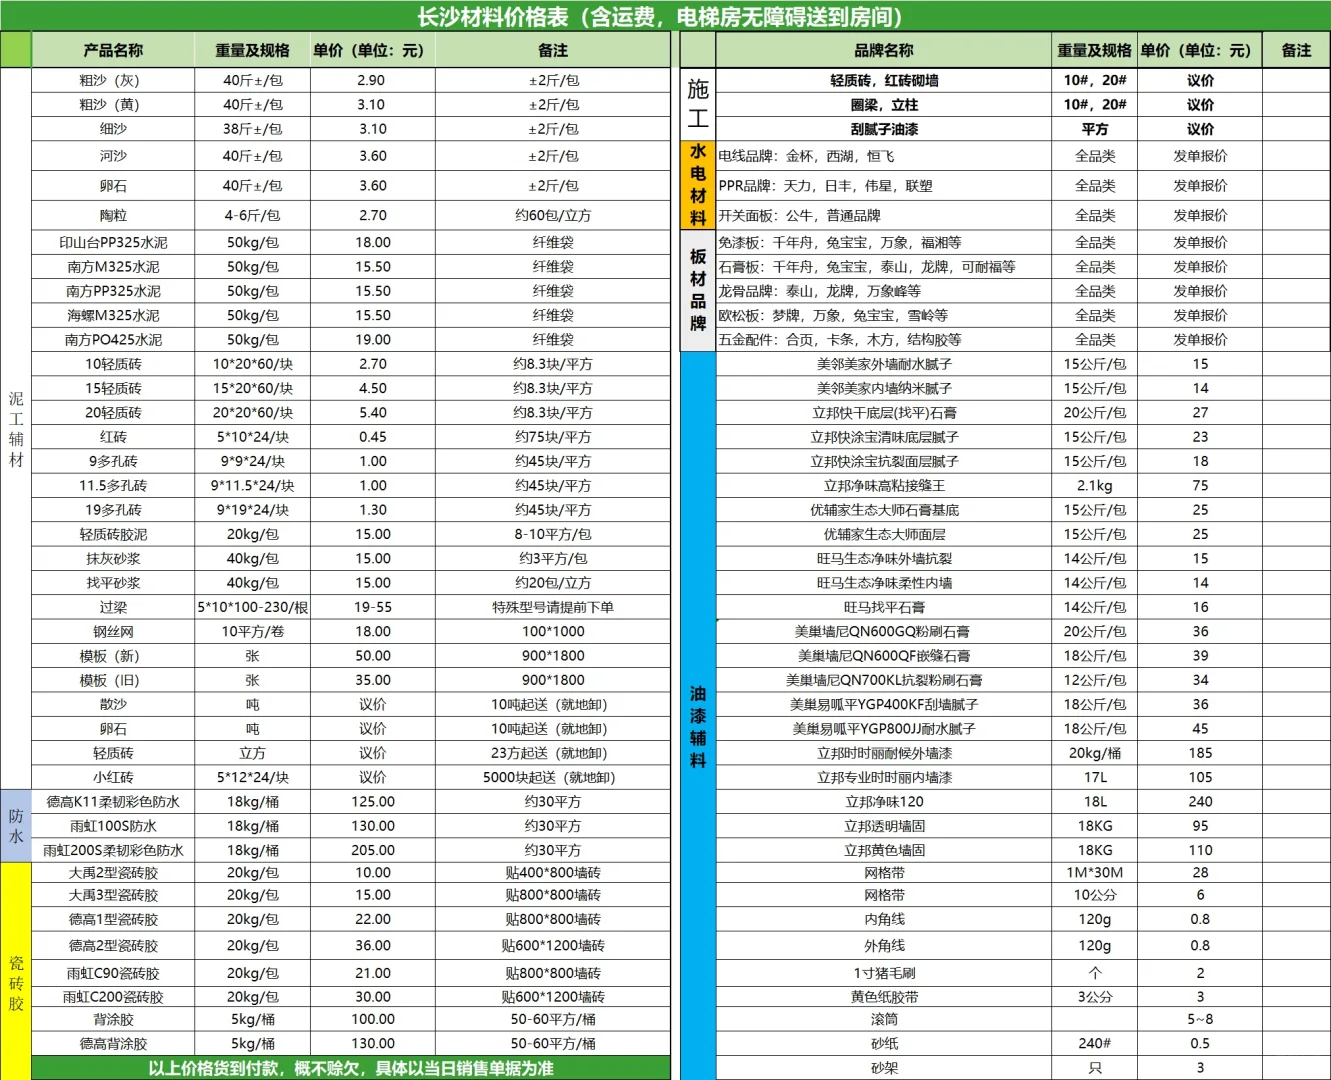The image size is (1331, 1080).
Task: Click the 立邦时时丽耐候外墙漆 cell
Action: tap(884, 753)
